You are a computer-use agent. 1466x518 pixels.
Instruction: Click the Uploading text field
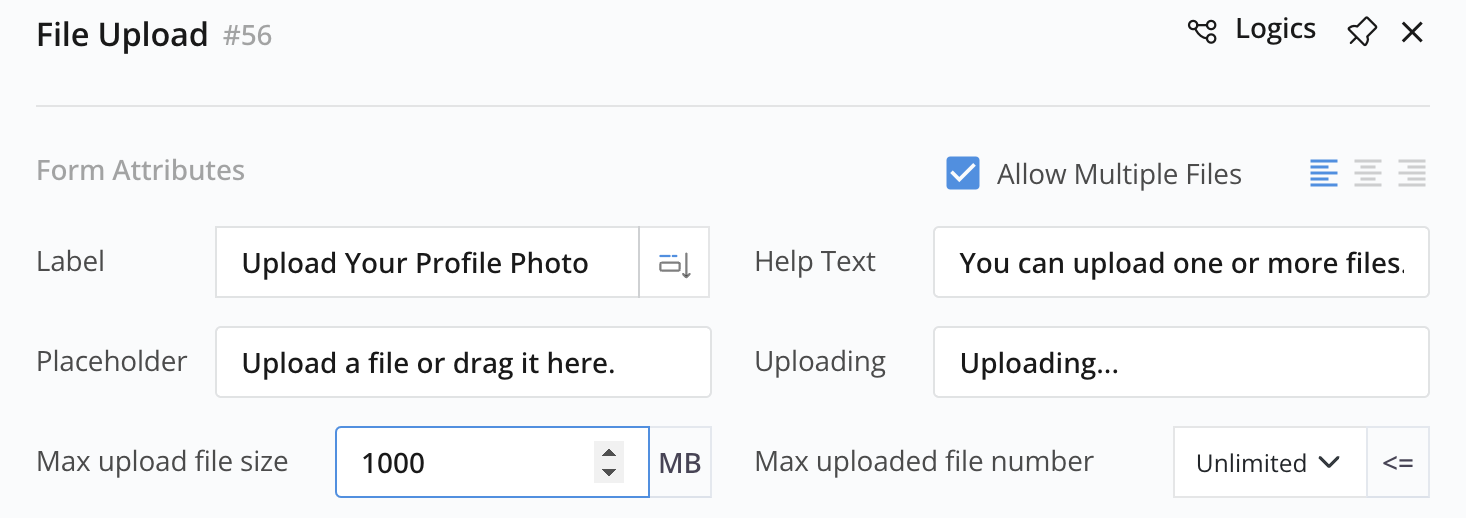tap(1180, 363)
